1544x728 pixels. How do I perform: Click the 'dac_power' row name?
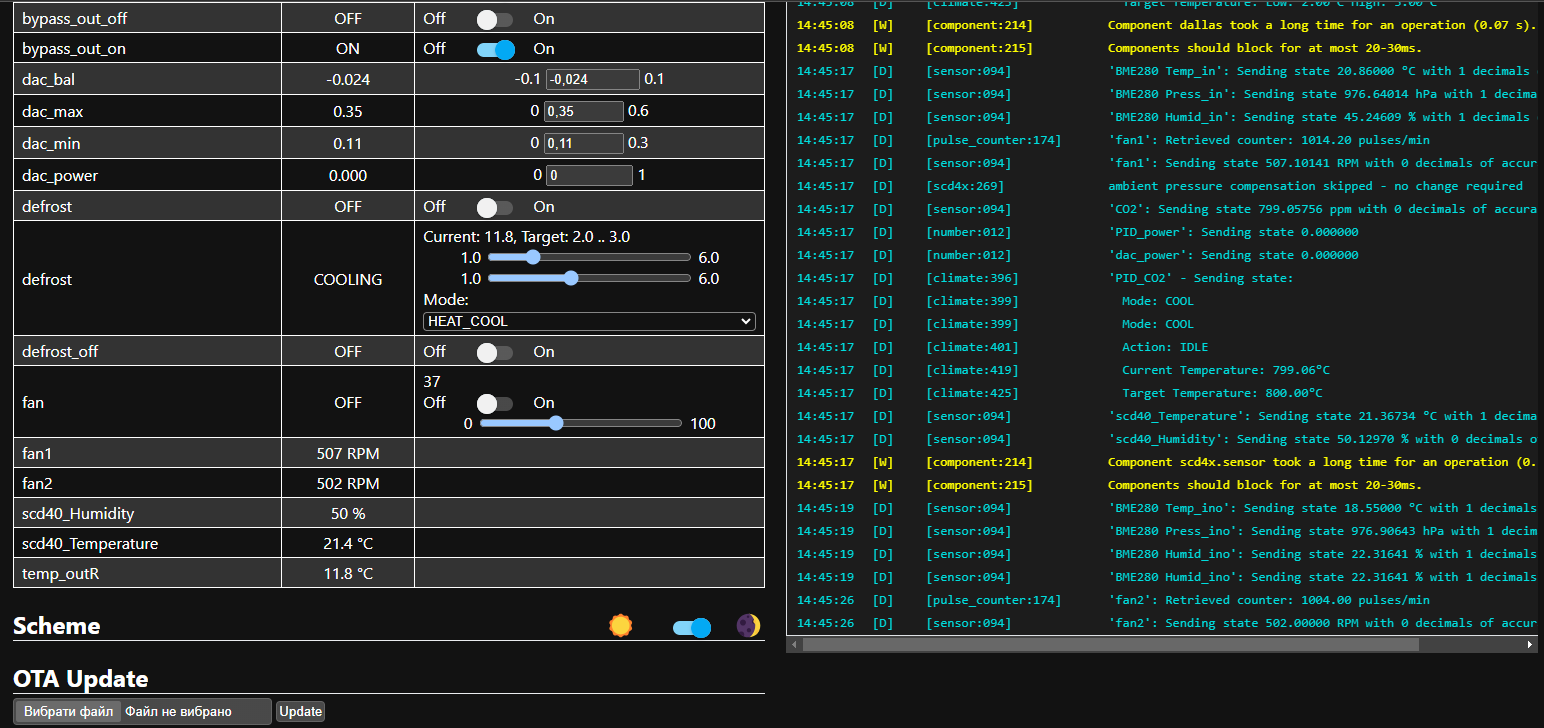(x=60, y=176)
